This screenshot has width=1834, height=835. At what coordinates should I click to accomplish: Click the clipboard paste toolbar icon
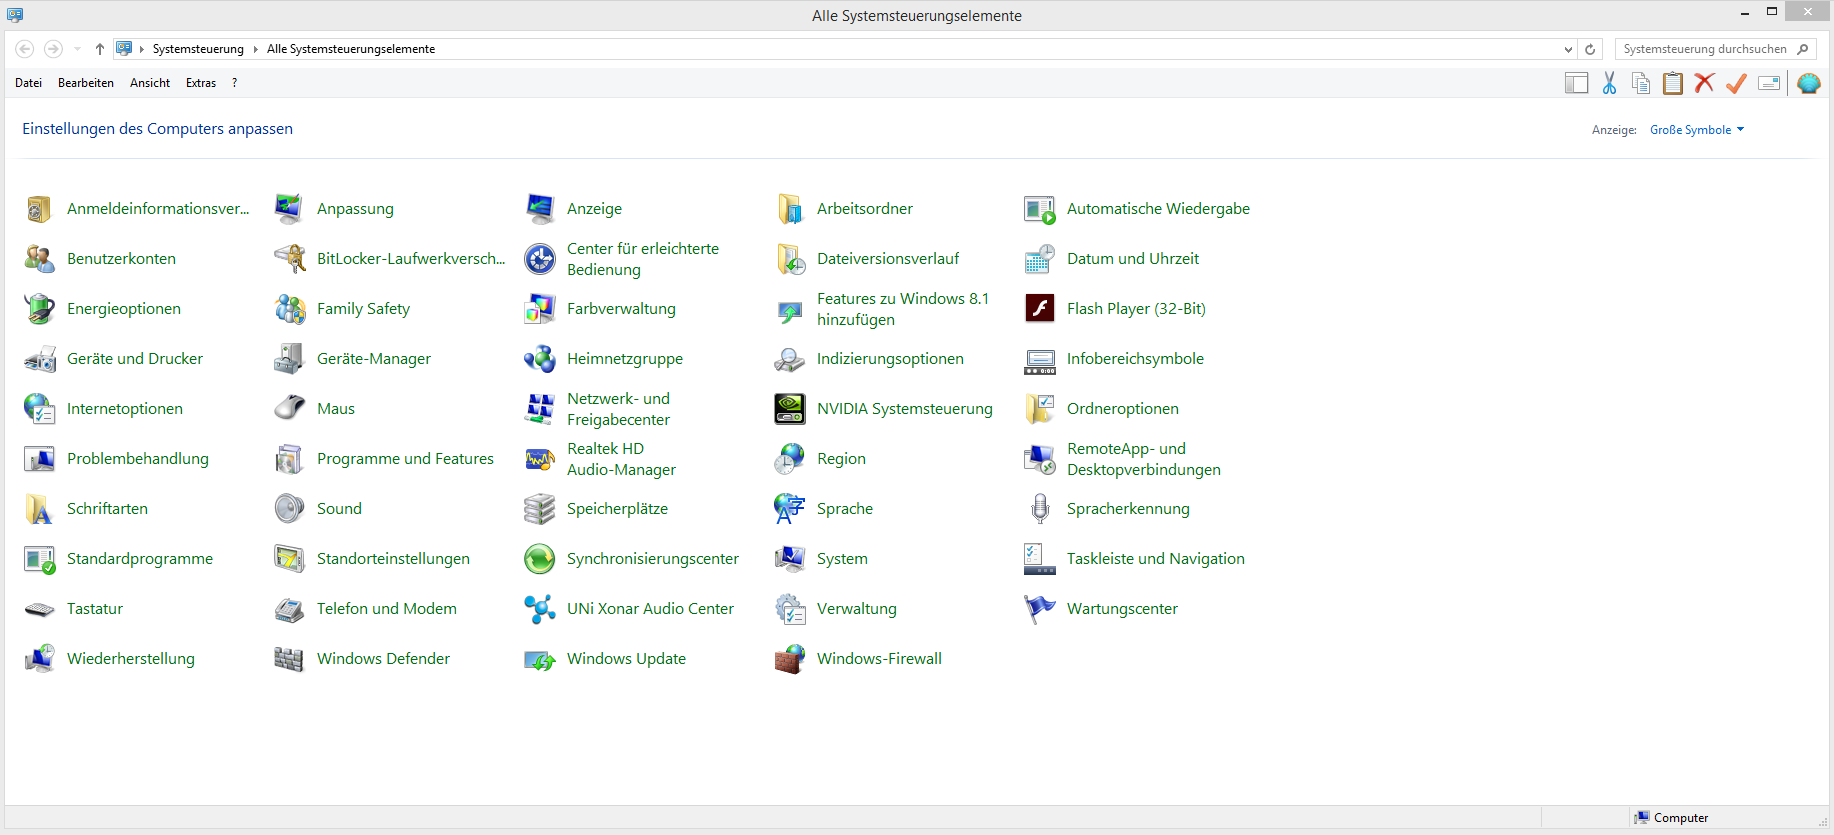pyautogui.click(x=1673, y=83)
